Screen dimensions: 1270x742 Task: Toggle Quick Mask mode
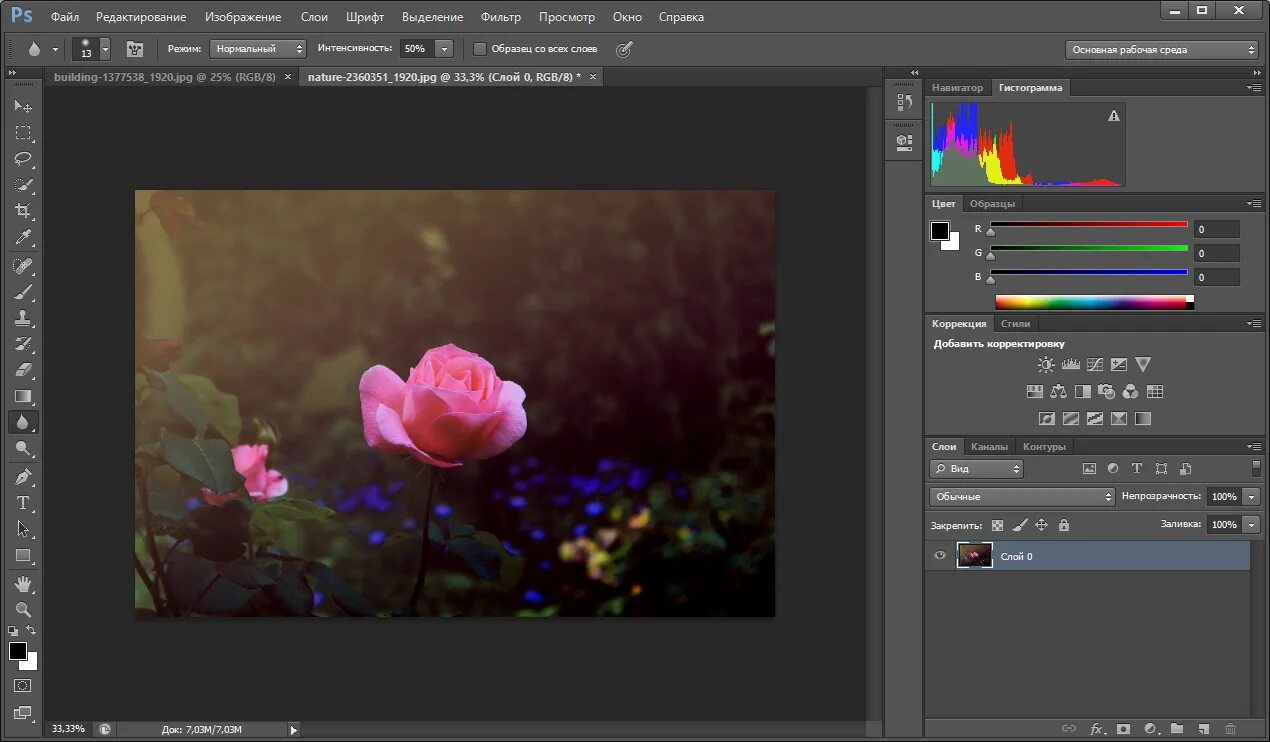pos(23,686)
